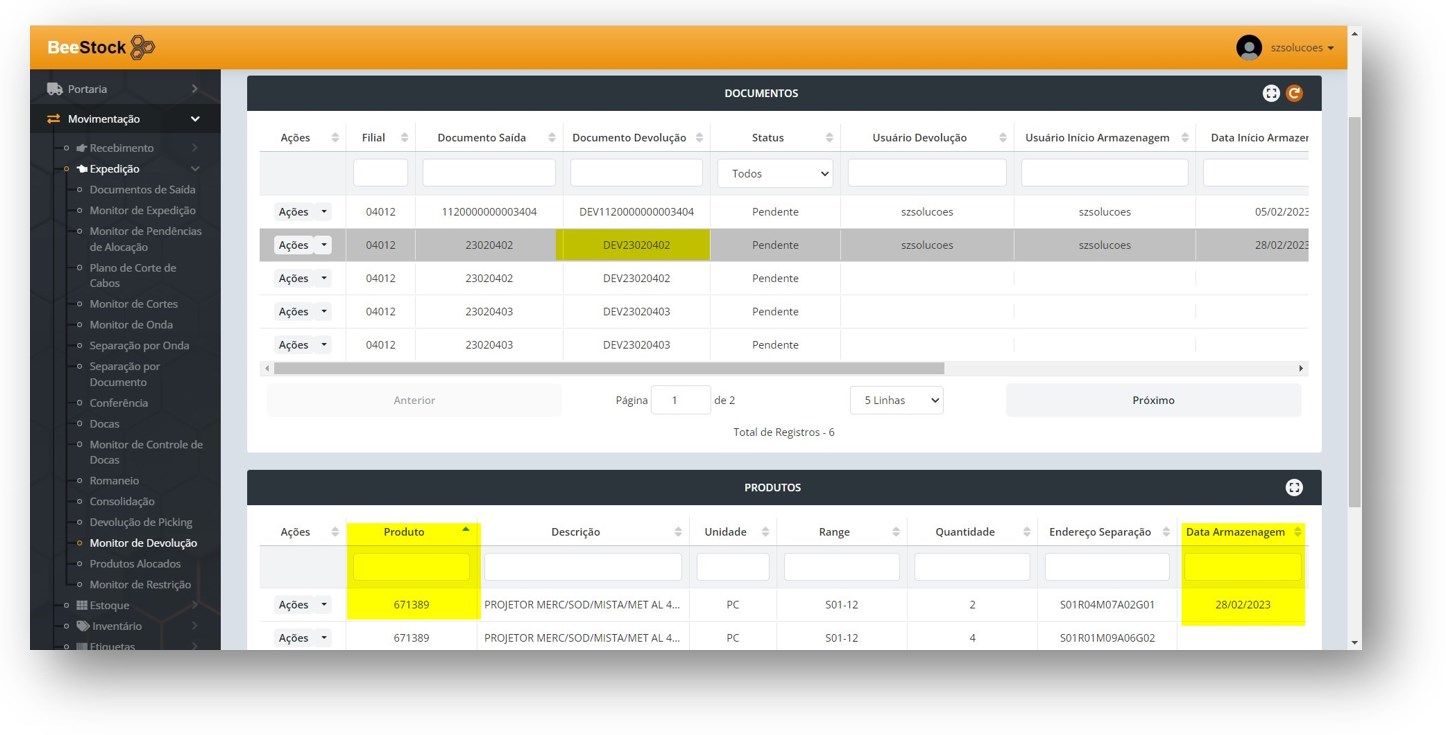Click the Página number input field
This screenshot has width=1446, height=735.
coord(680,400)
